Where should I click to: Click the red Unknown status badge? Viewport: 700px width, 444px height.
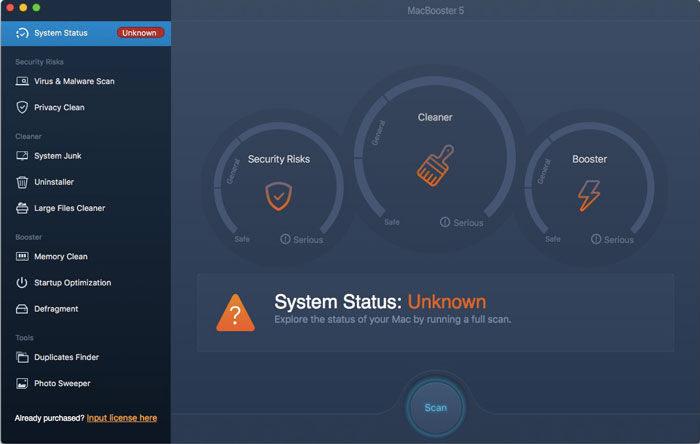[140, 33]
